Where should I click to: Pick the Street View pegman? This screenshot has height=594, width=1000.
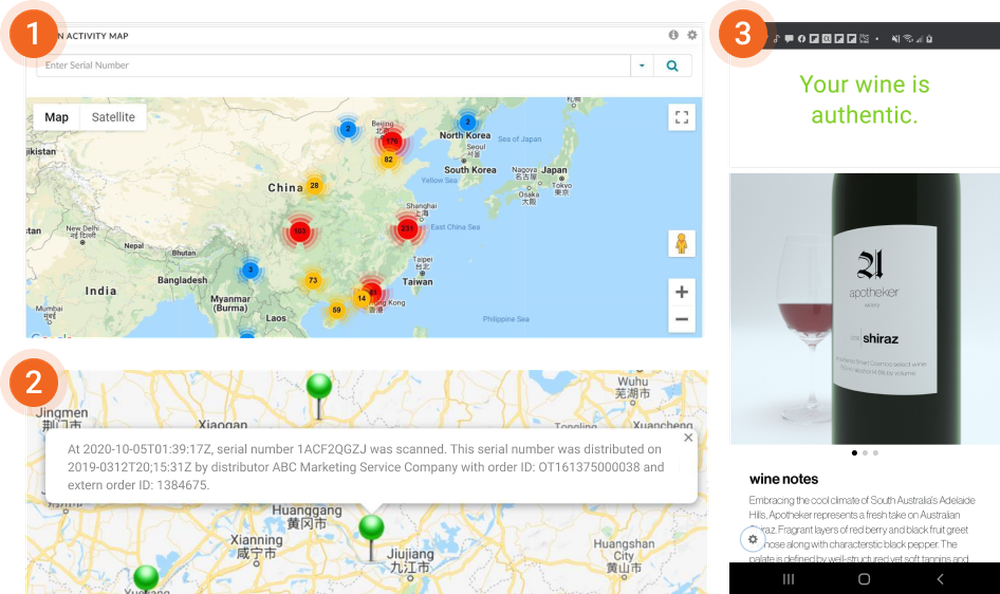[682, 244]
